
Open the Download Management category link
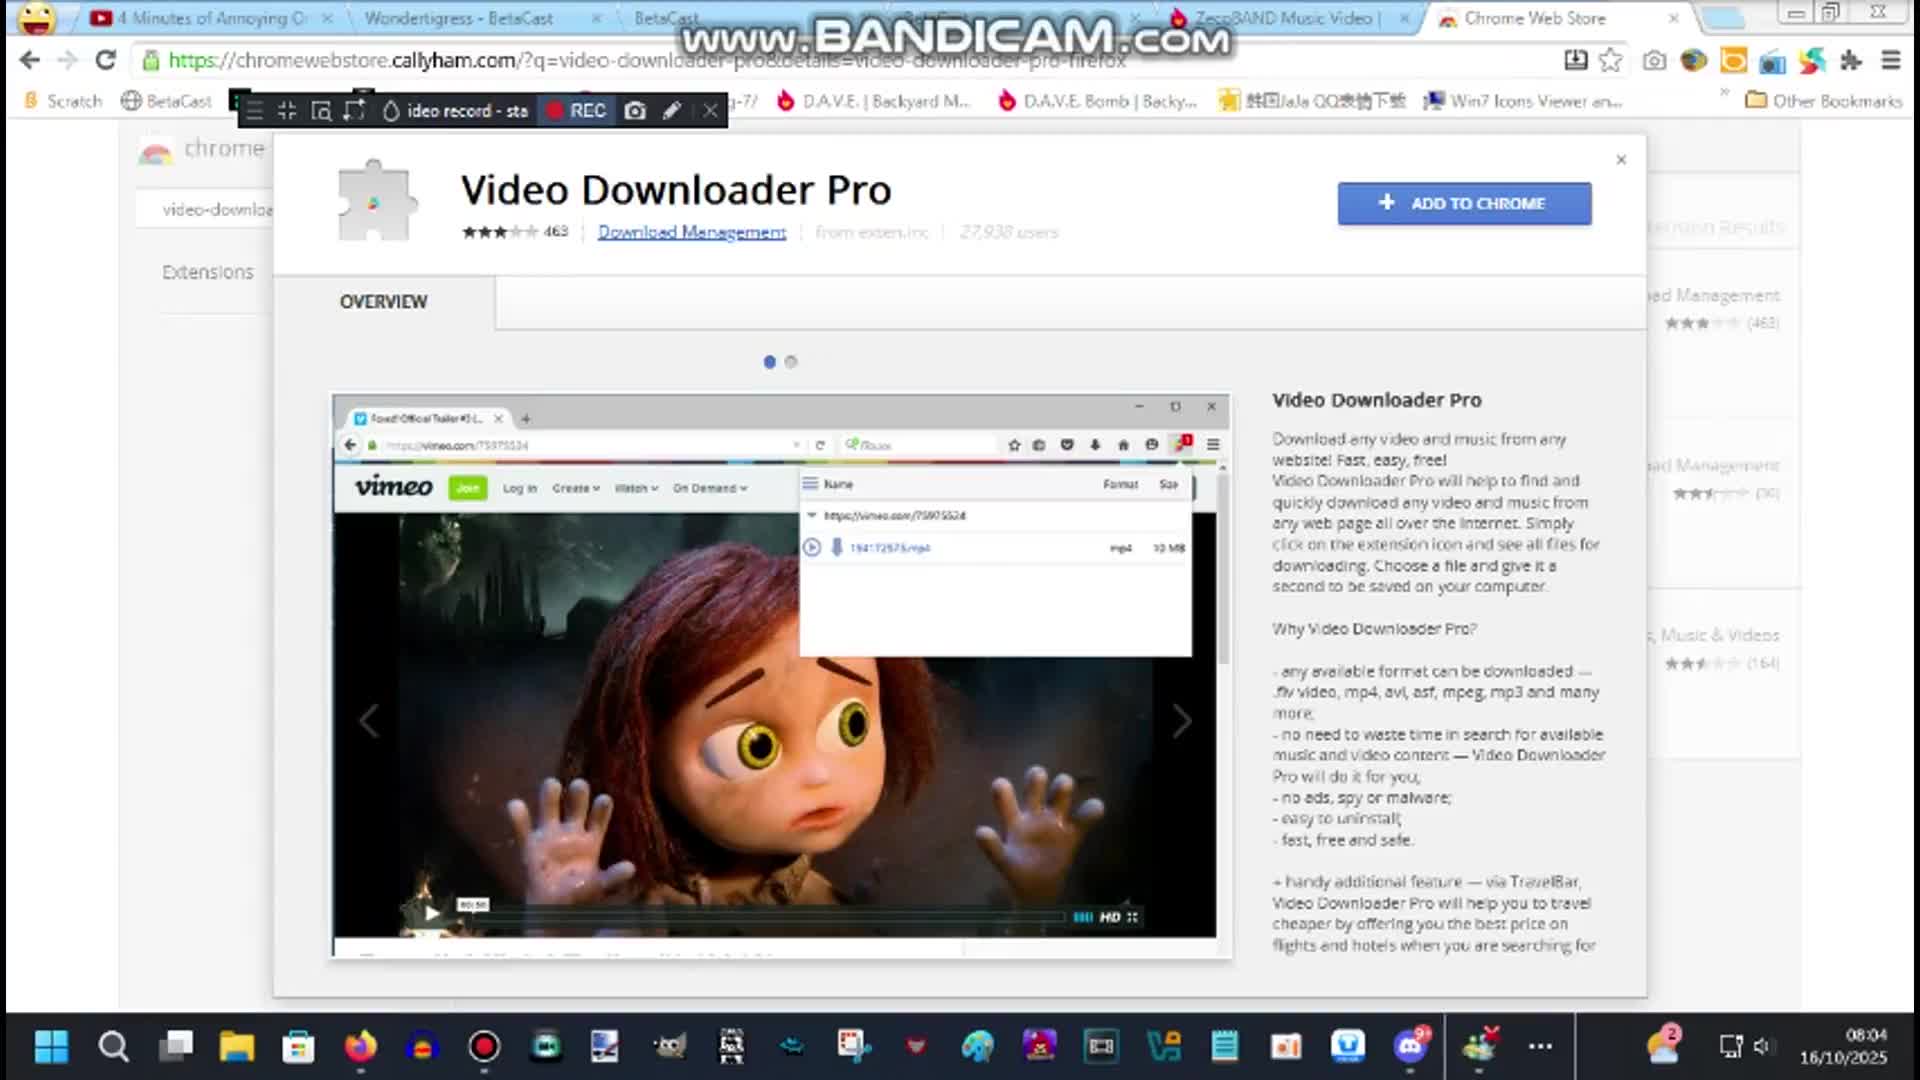[692, 232]
